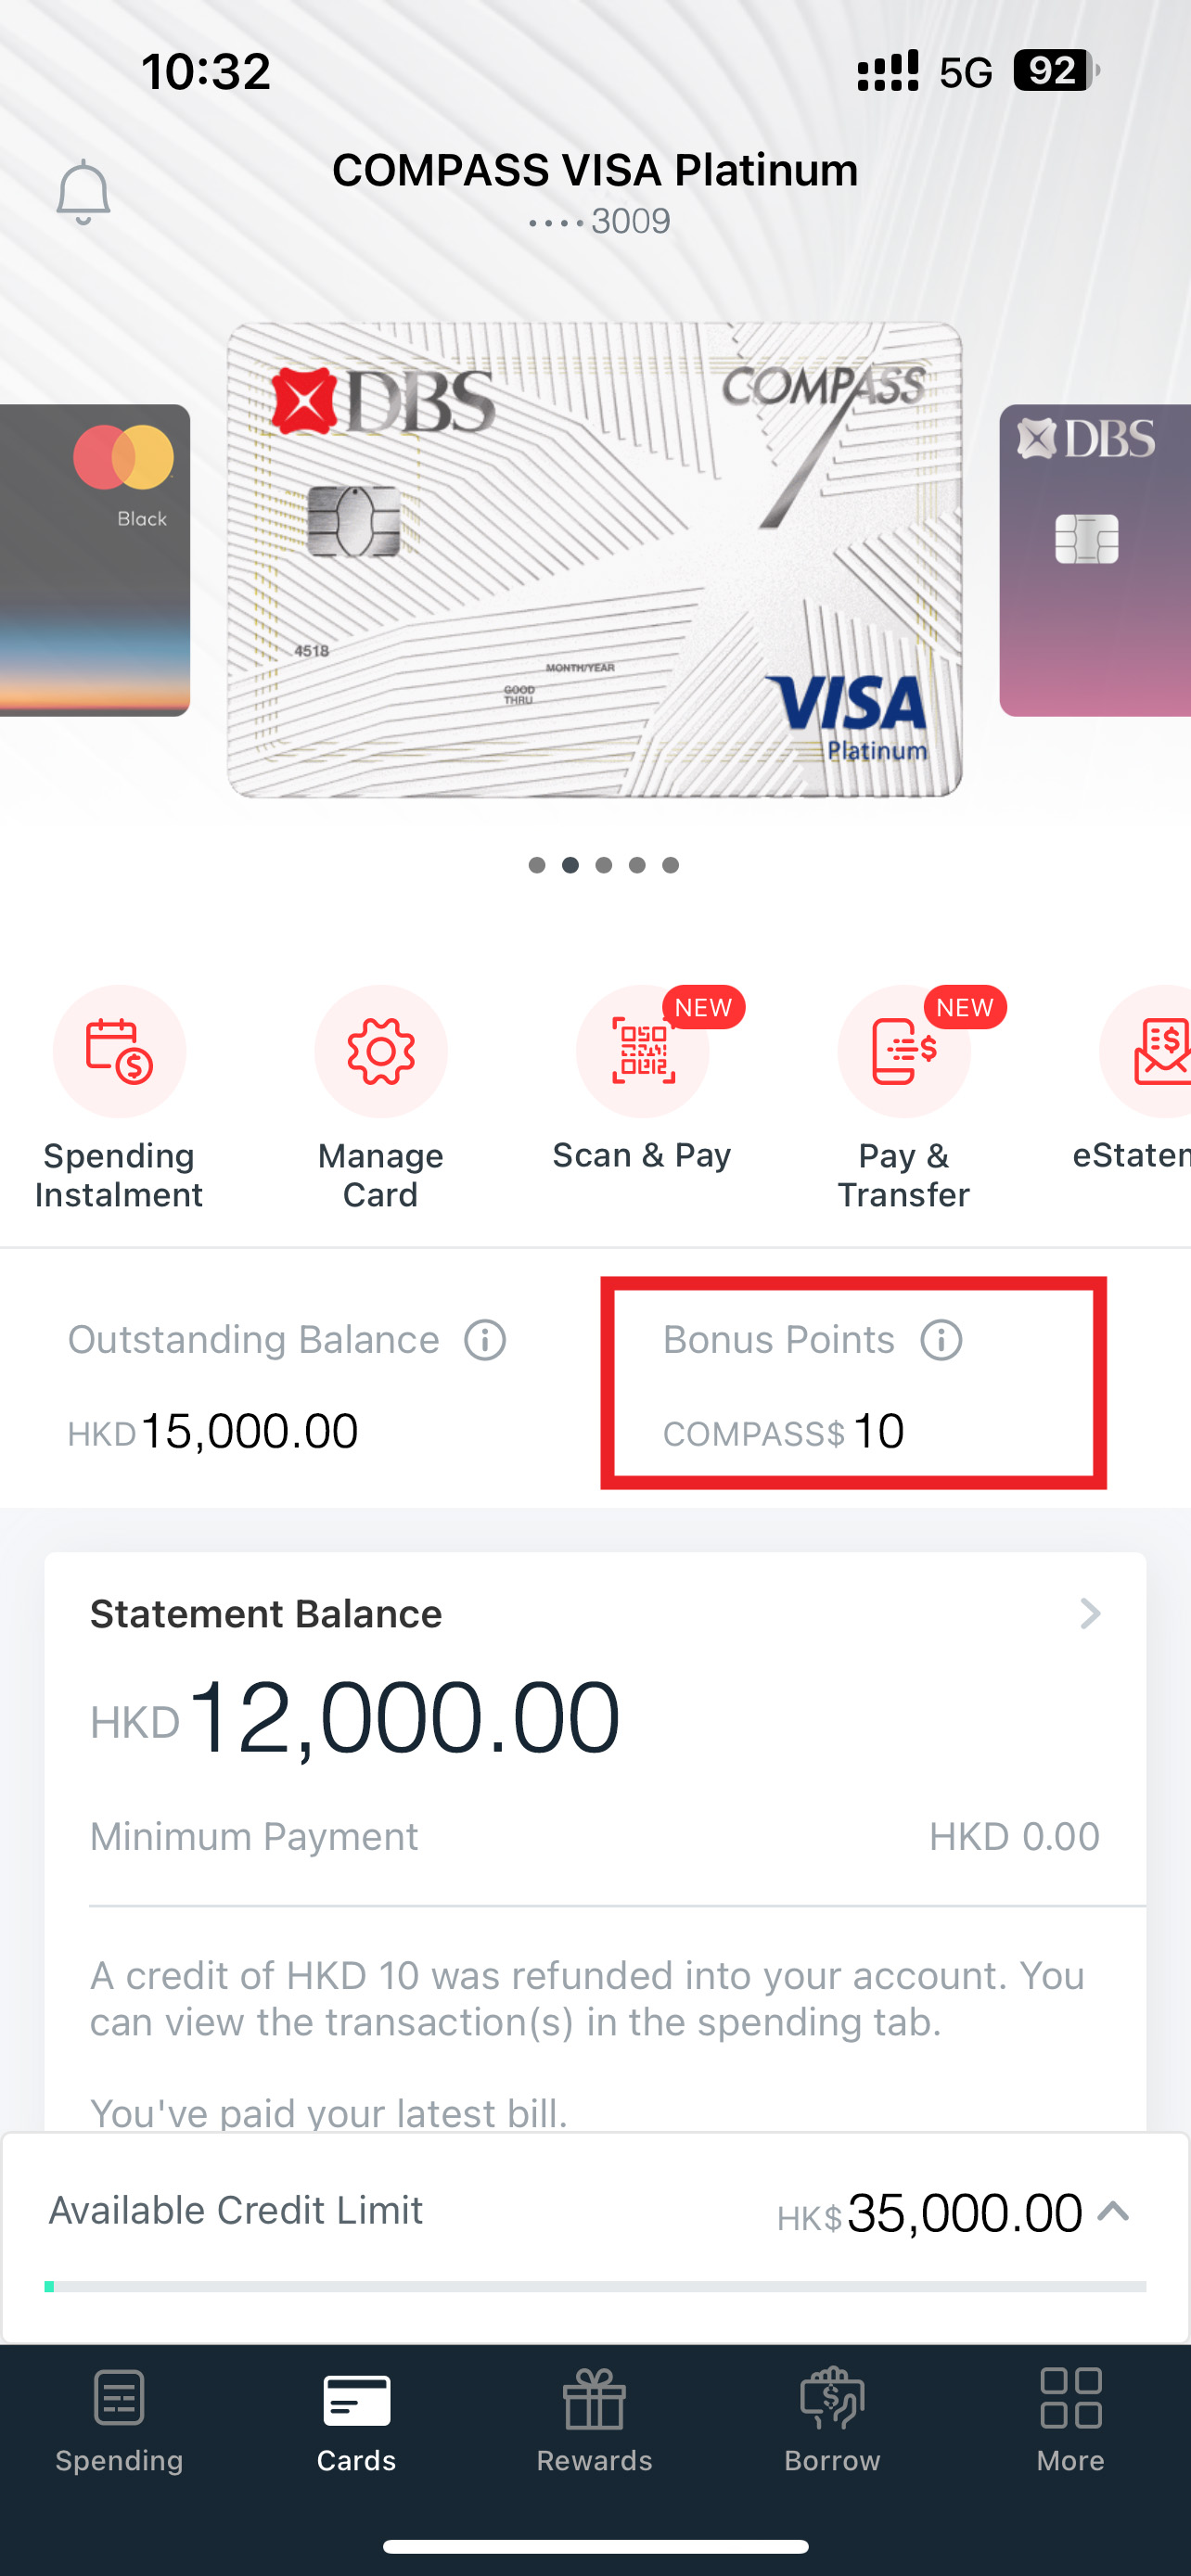Open Pay & Transfer shortcut
1191x2576 pixels.
904,1051
